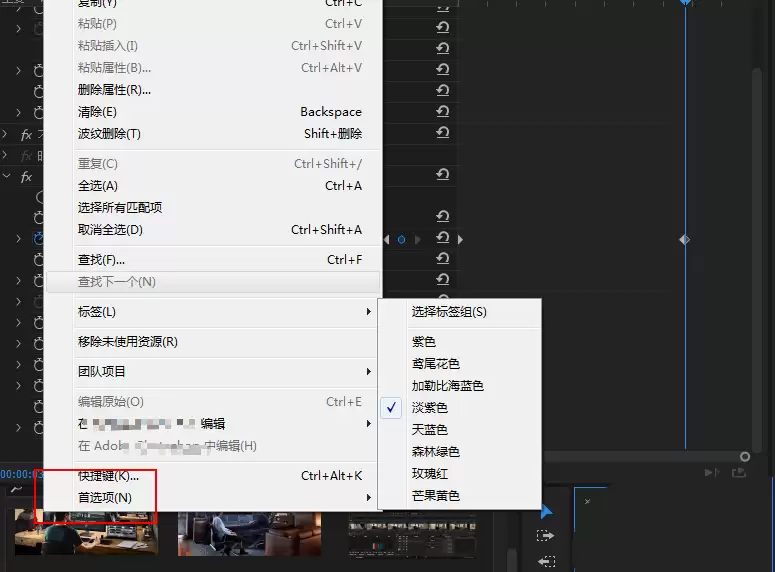Viewport: 775px width, 572px height.
Task: Select thumbnail of man at desk with monitors
Action: coord(86,533)
